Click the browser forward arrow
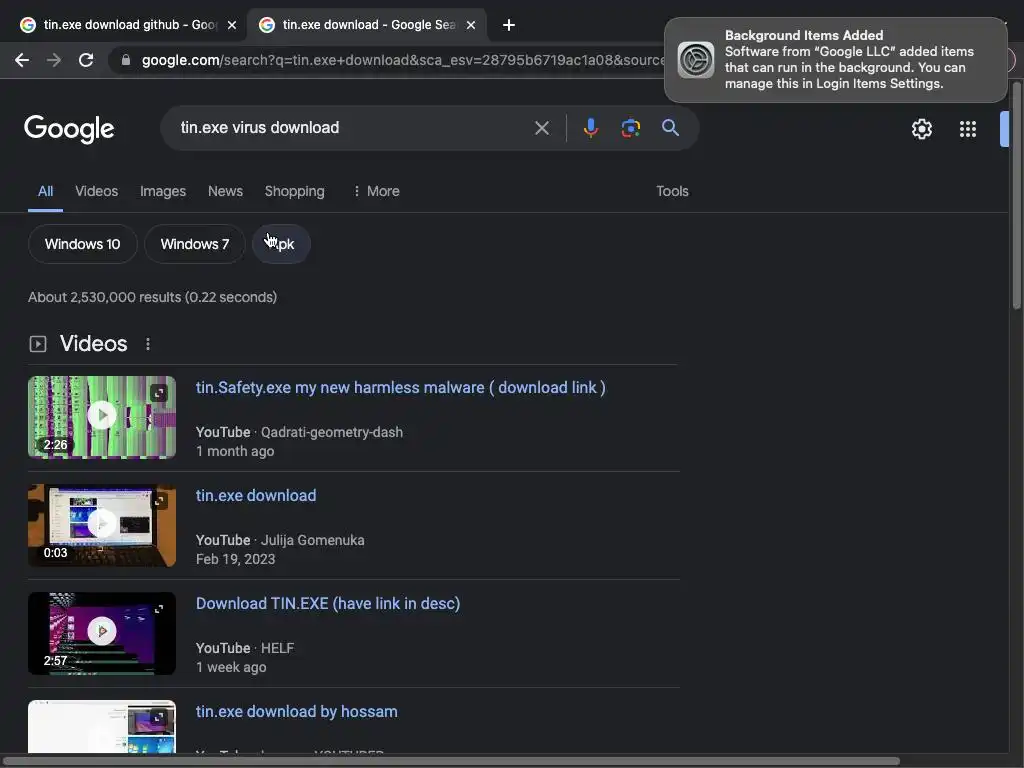1024x768 pixels. click(x=54, y=60)
